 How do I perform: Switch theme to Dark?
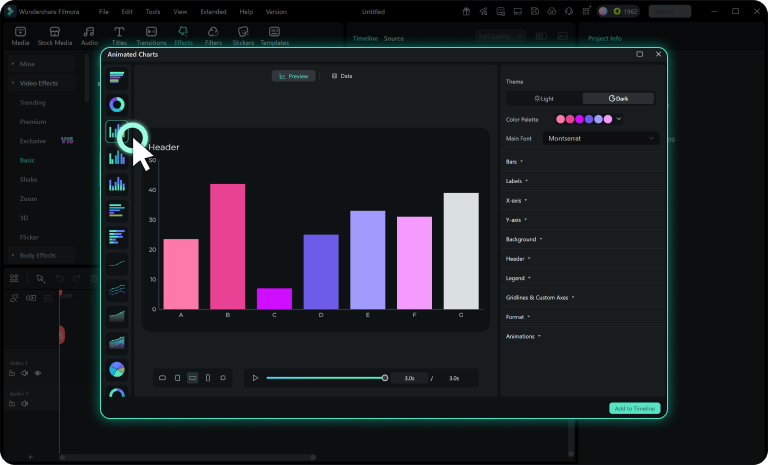point(618,98)
